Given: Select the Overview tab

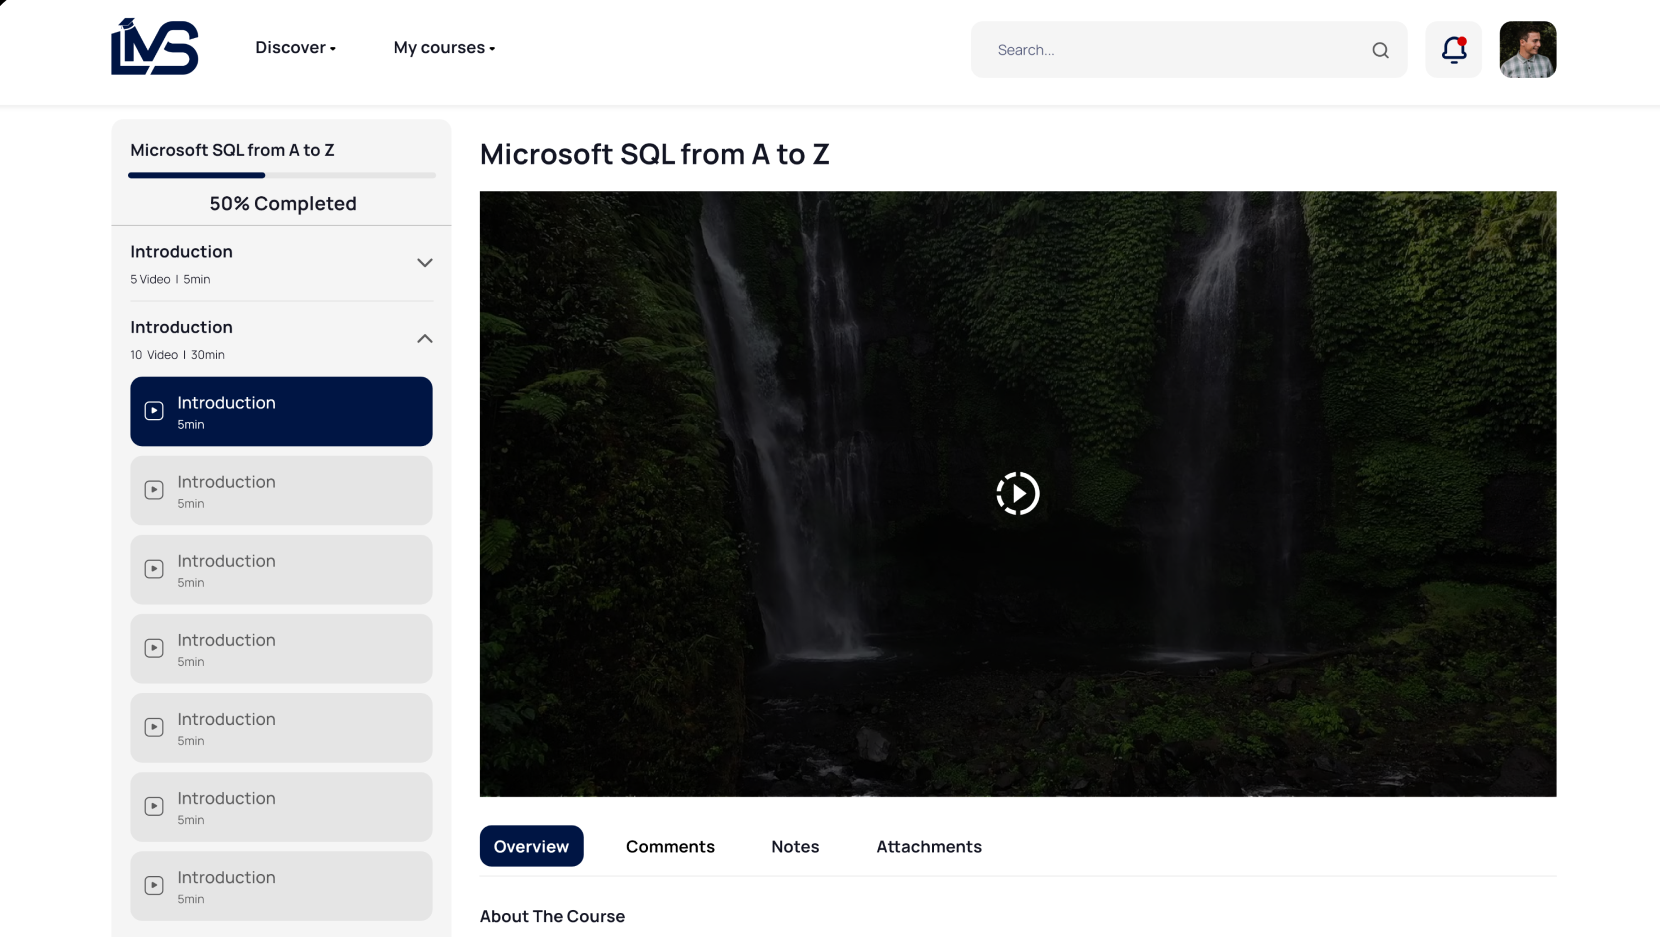Looking at the screenshot, I should click(x=531, y=846).
